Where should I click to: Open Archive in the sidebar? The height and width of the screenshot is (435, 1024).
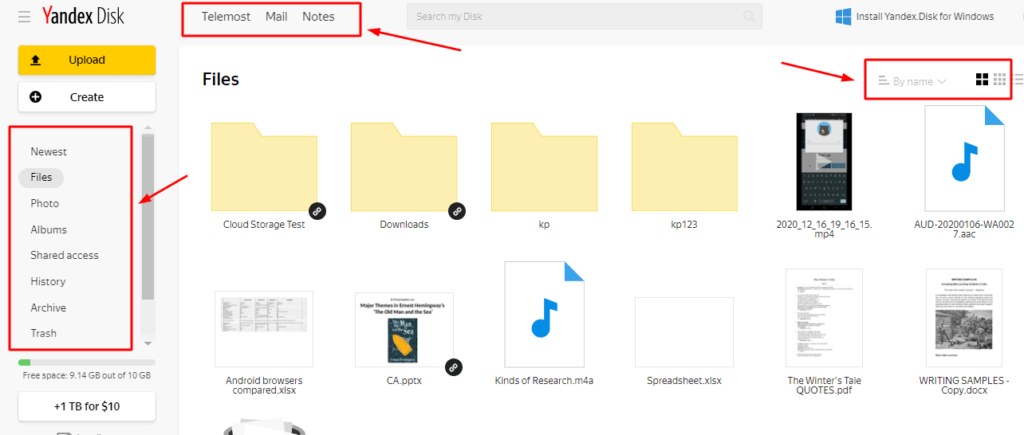pos(48,308)
